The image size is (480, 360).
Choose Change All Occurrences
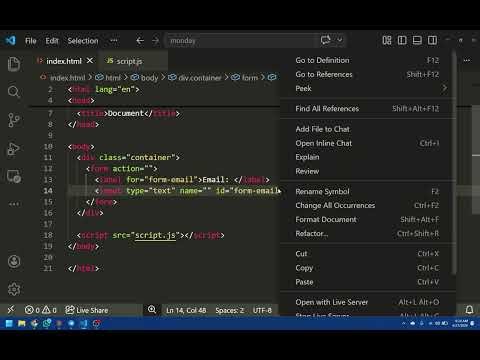tap(367, 205)
